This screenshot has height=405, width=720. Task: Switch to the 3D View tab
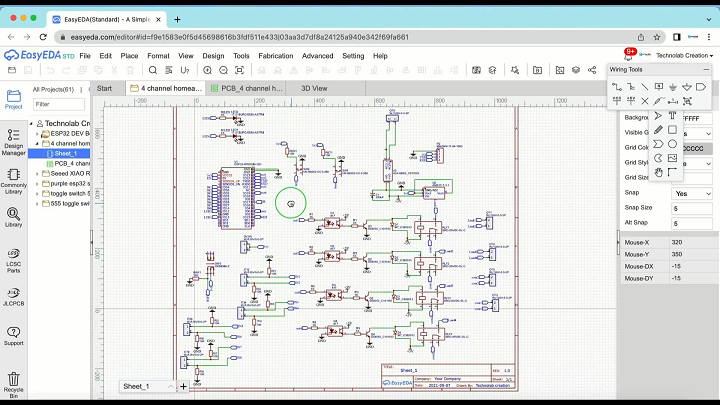point(314,88)
